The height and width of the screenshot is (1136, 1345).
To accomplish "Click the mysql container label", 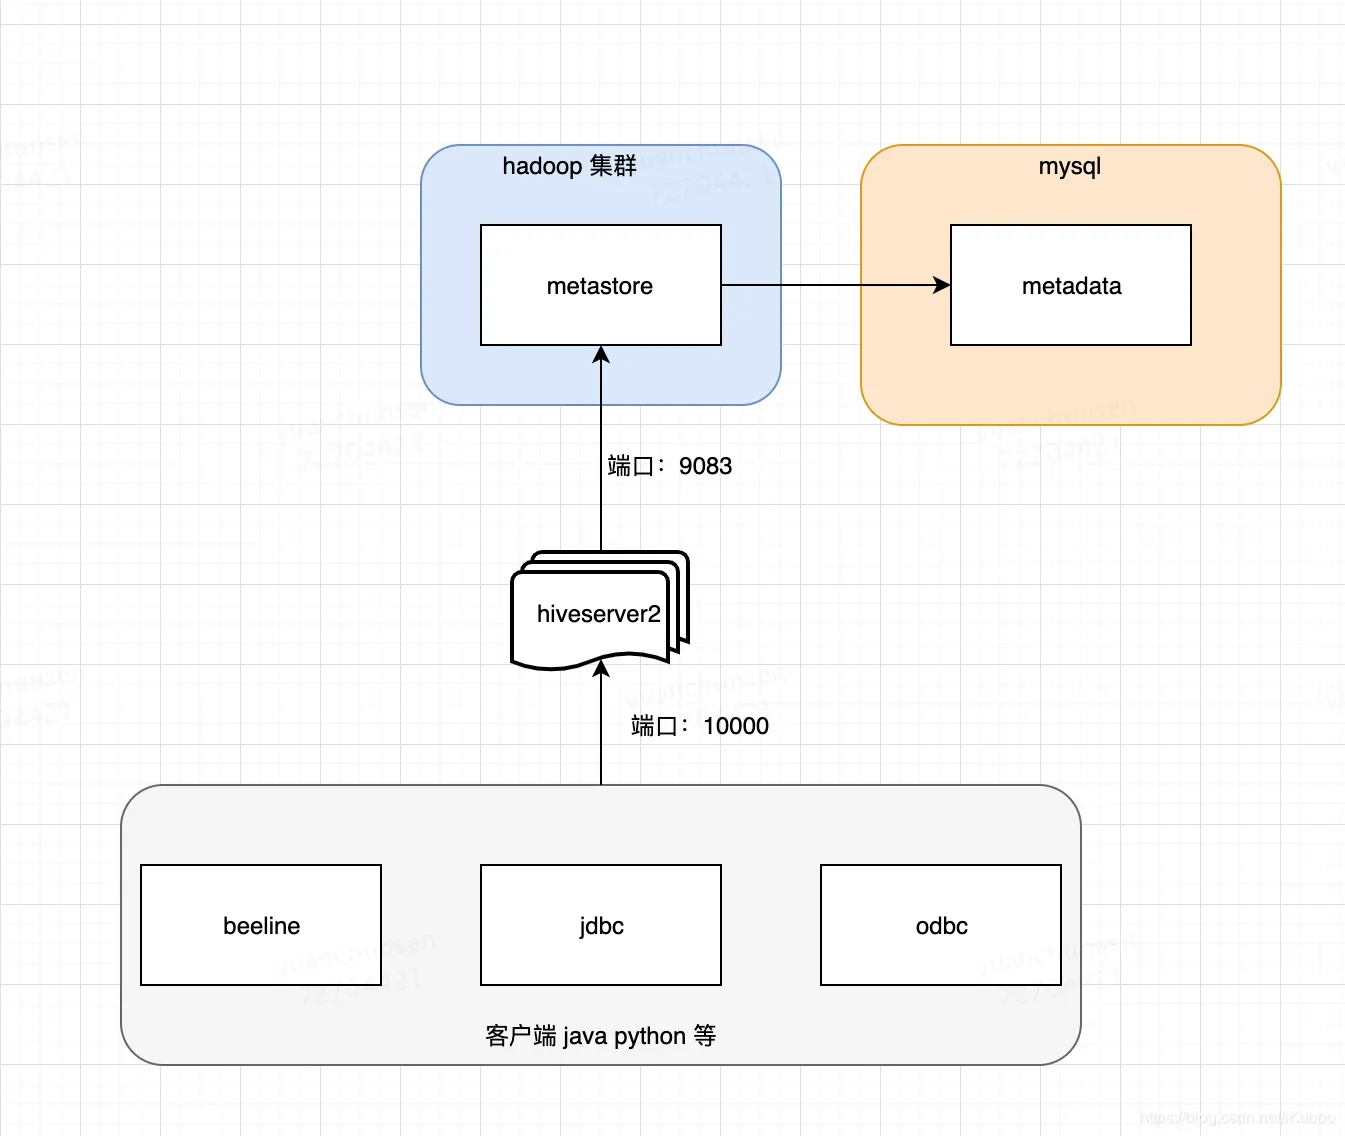I will tap(1070, 166).
